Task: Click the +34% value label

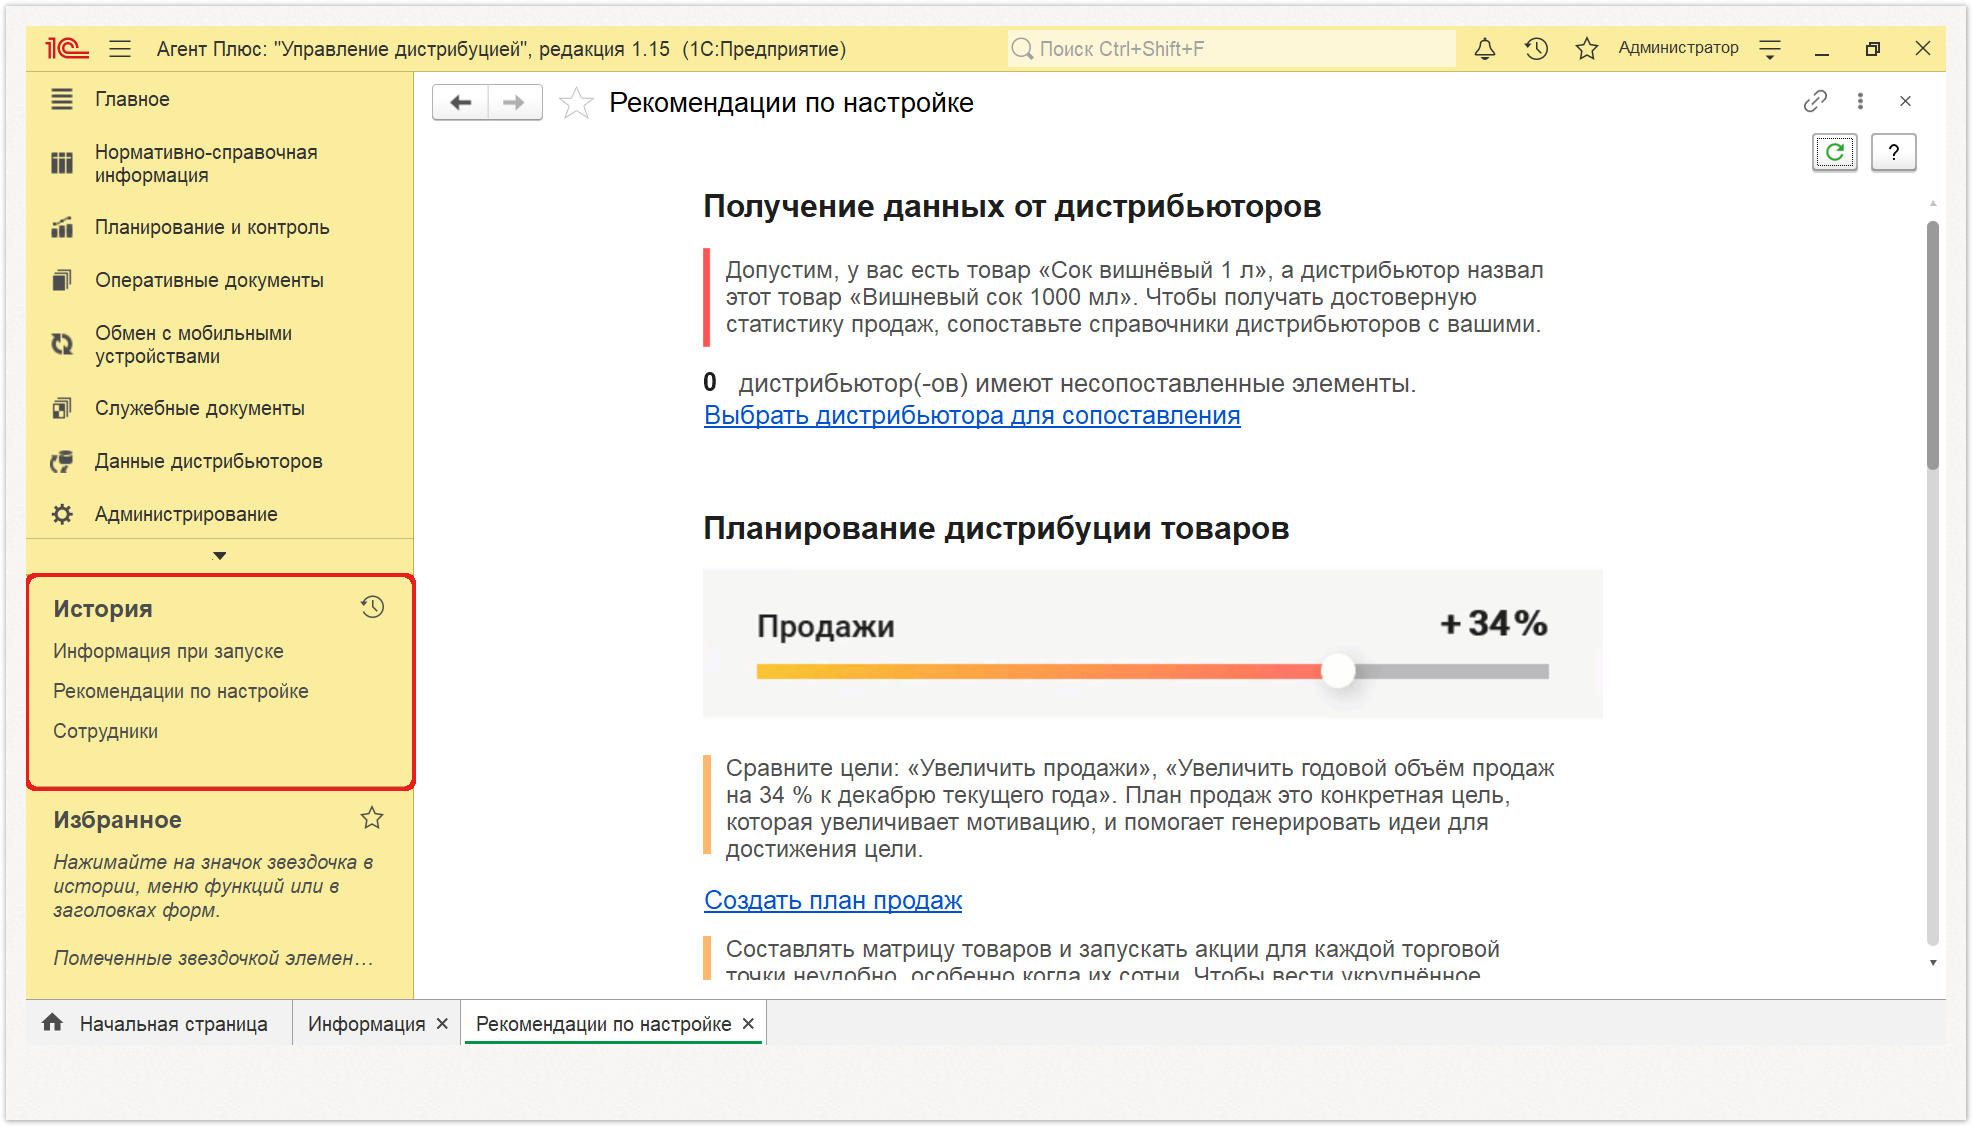Action: [x=1494, y=623]
